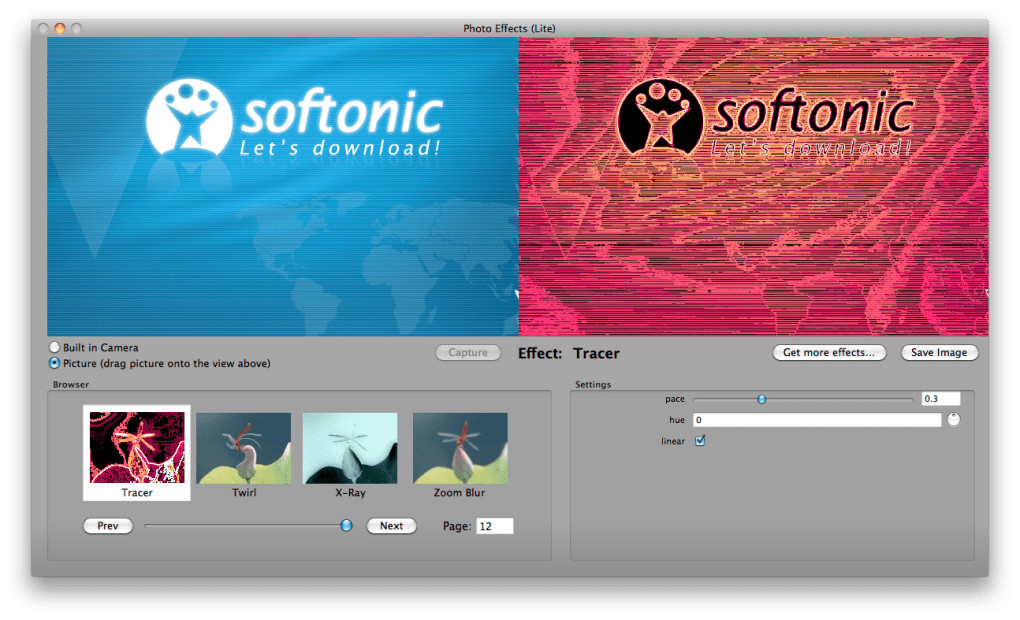Click the Save Image button
The width and height of the screenshot is (1020, 620).
click(x=939, y=352)
